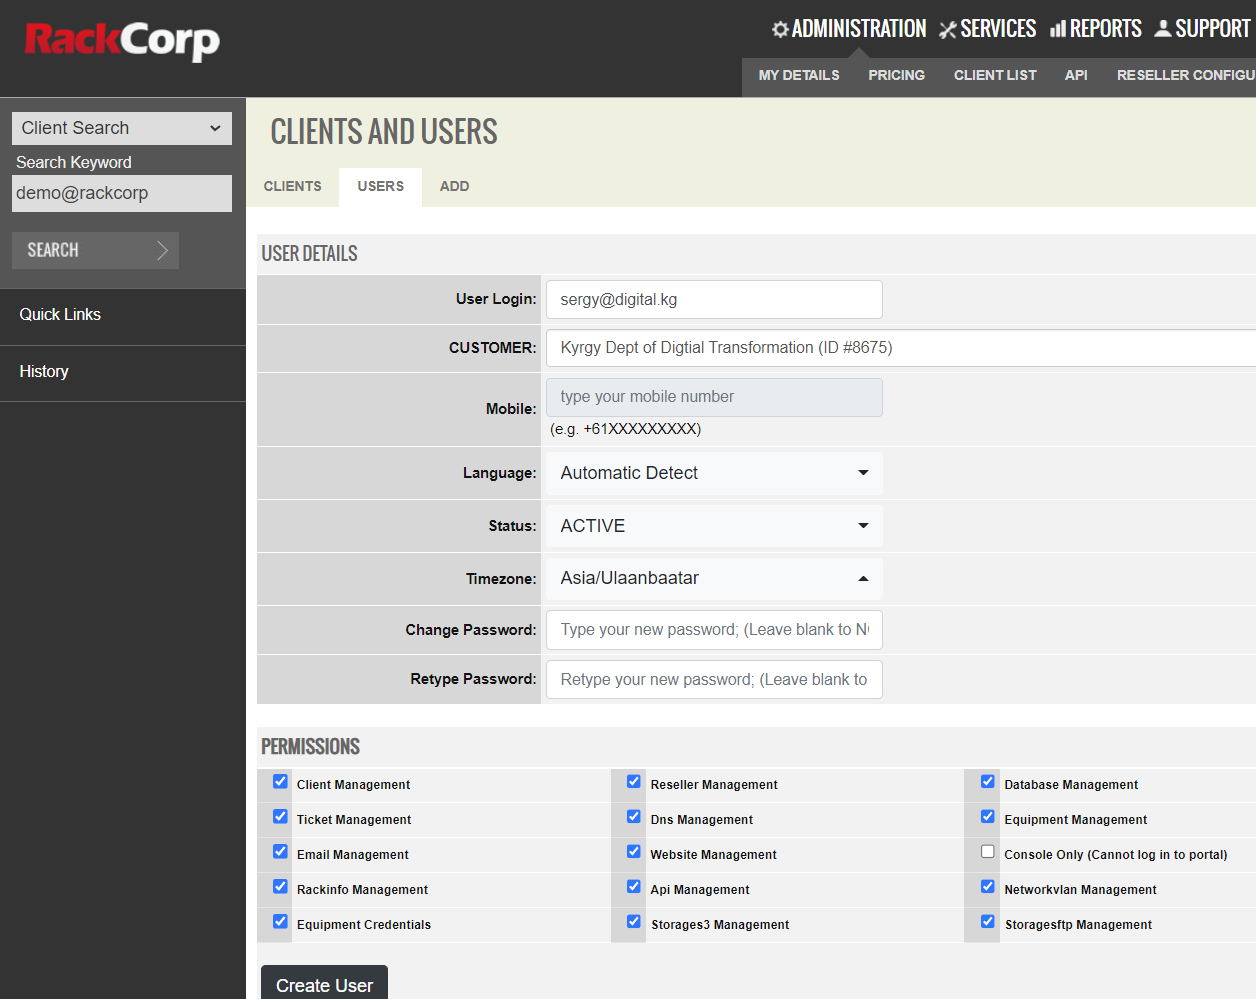
Task: Uncheck Dns Management permission
Action: [x=634, y=817]
